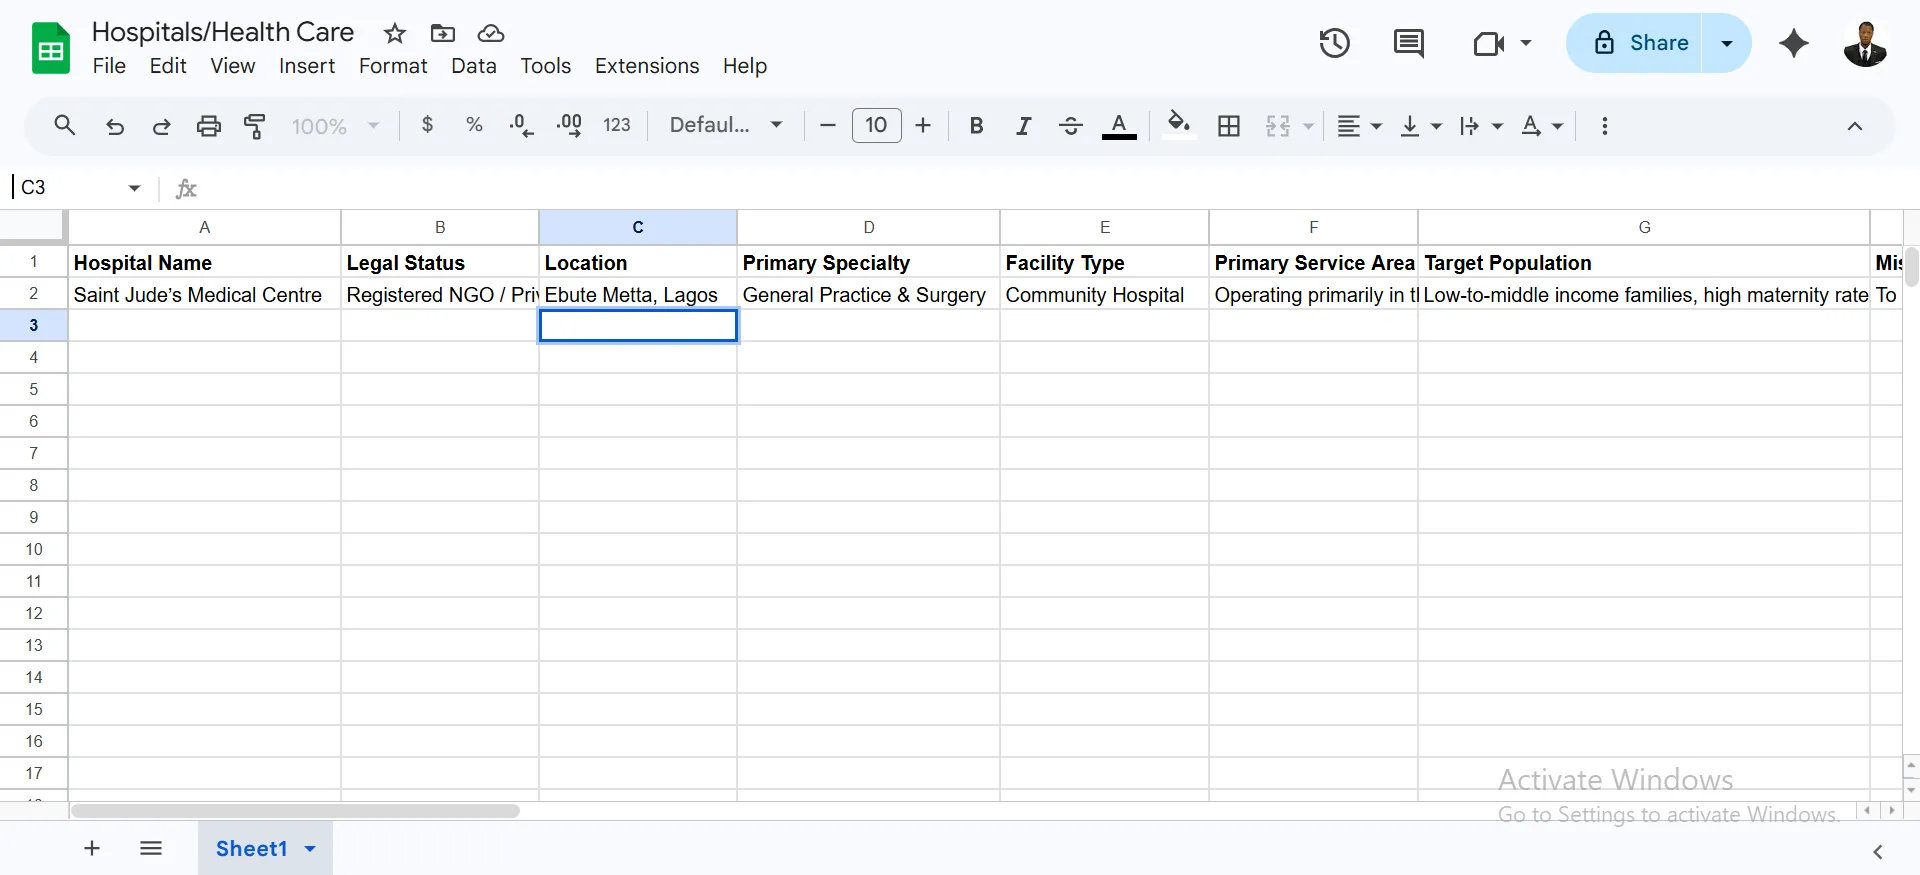Select column D header
This screenshot has height=875, width=1920.
pos(868,227)
